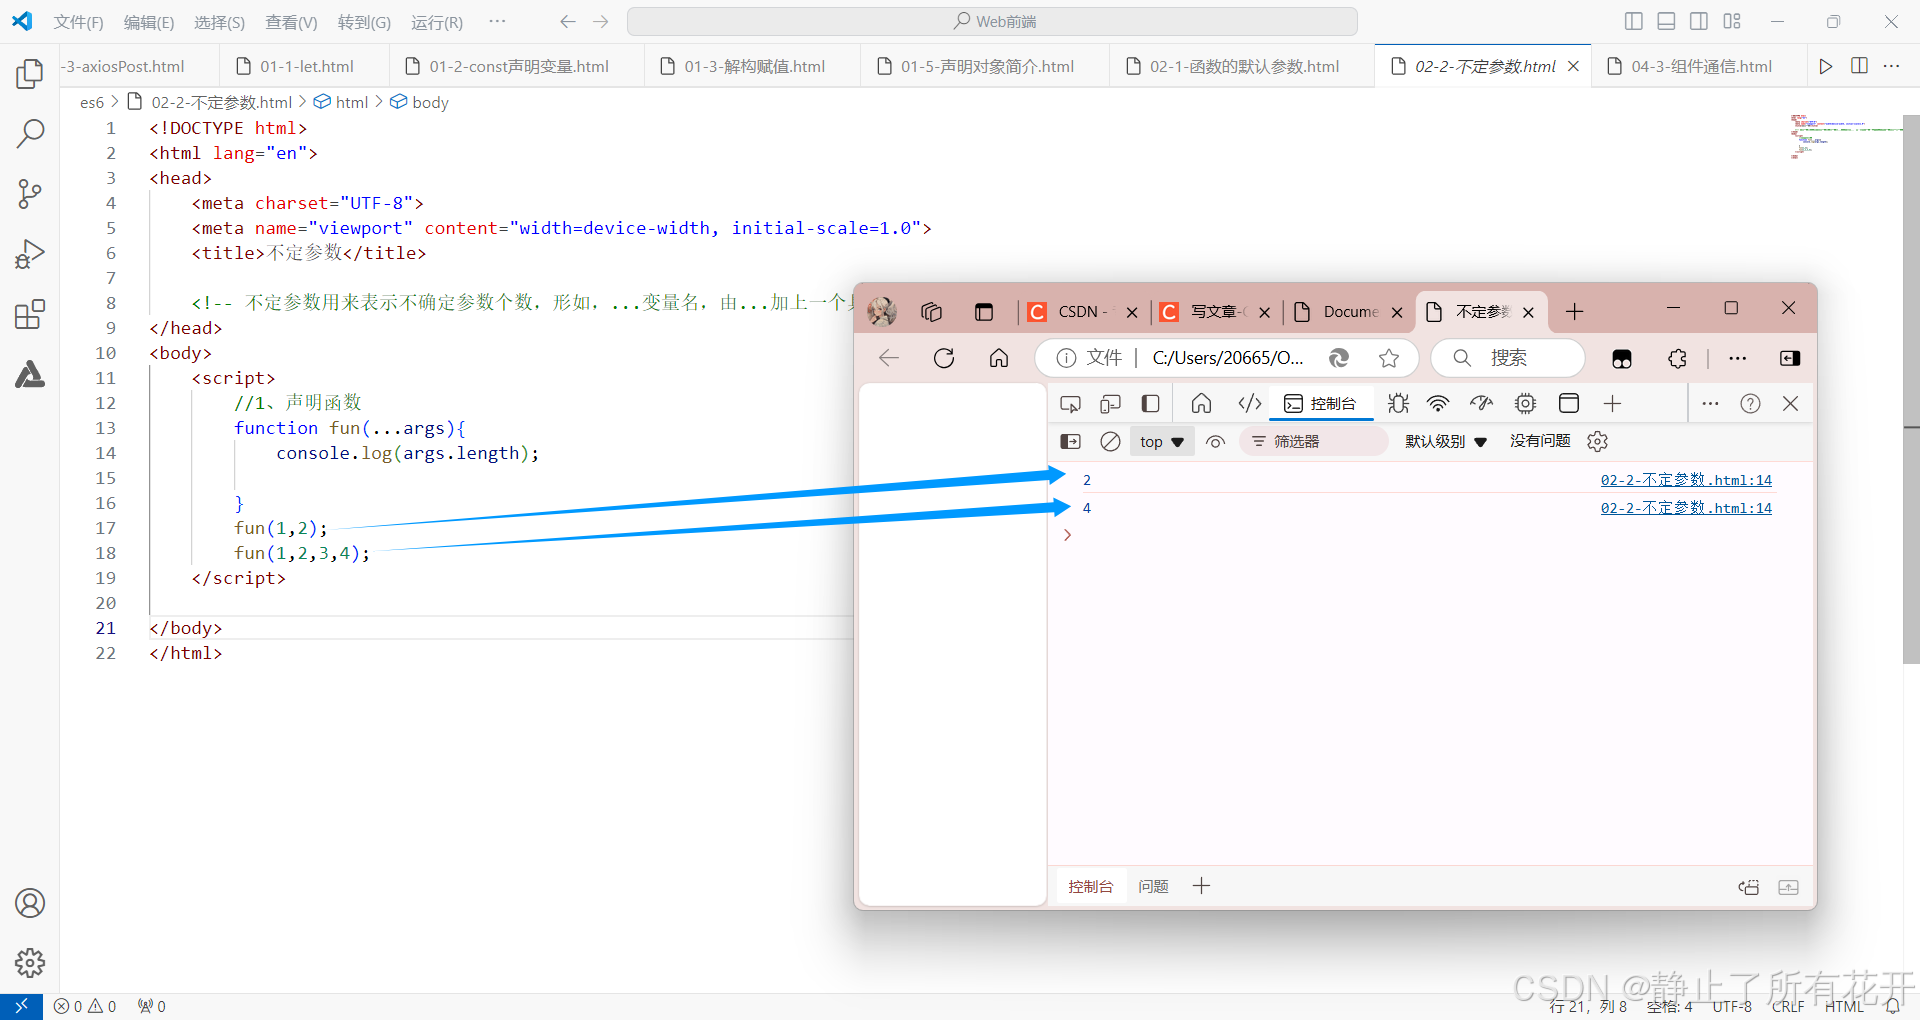Switch to the 写文章 browser tab
The width and height of the screenshot is (1920, 1020).
(1215, 312)
